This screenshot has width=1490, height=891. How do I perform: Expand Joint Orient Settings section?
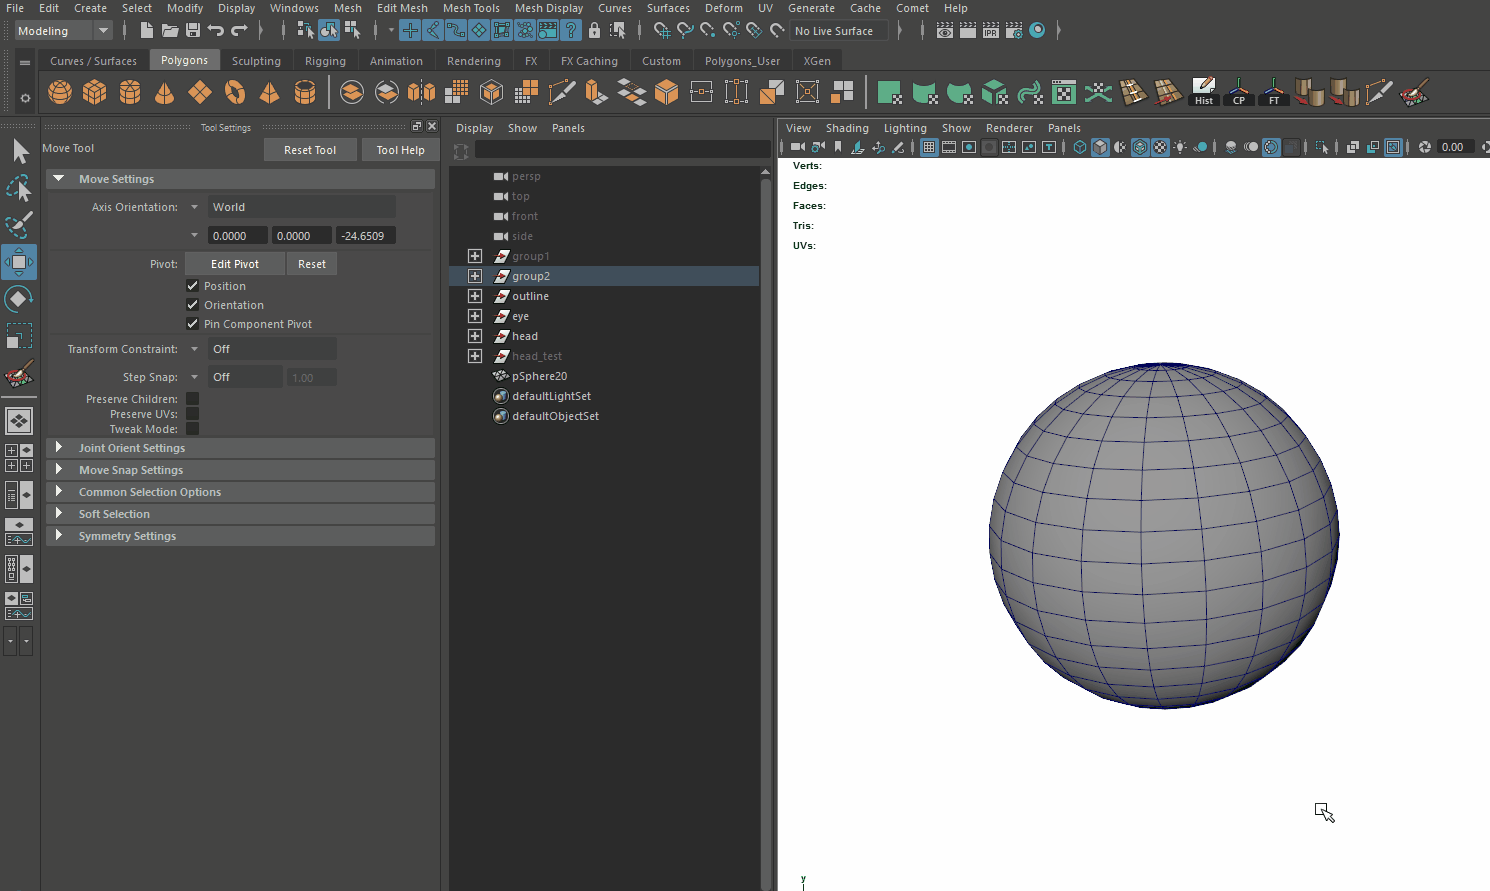(58, 448)
